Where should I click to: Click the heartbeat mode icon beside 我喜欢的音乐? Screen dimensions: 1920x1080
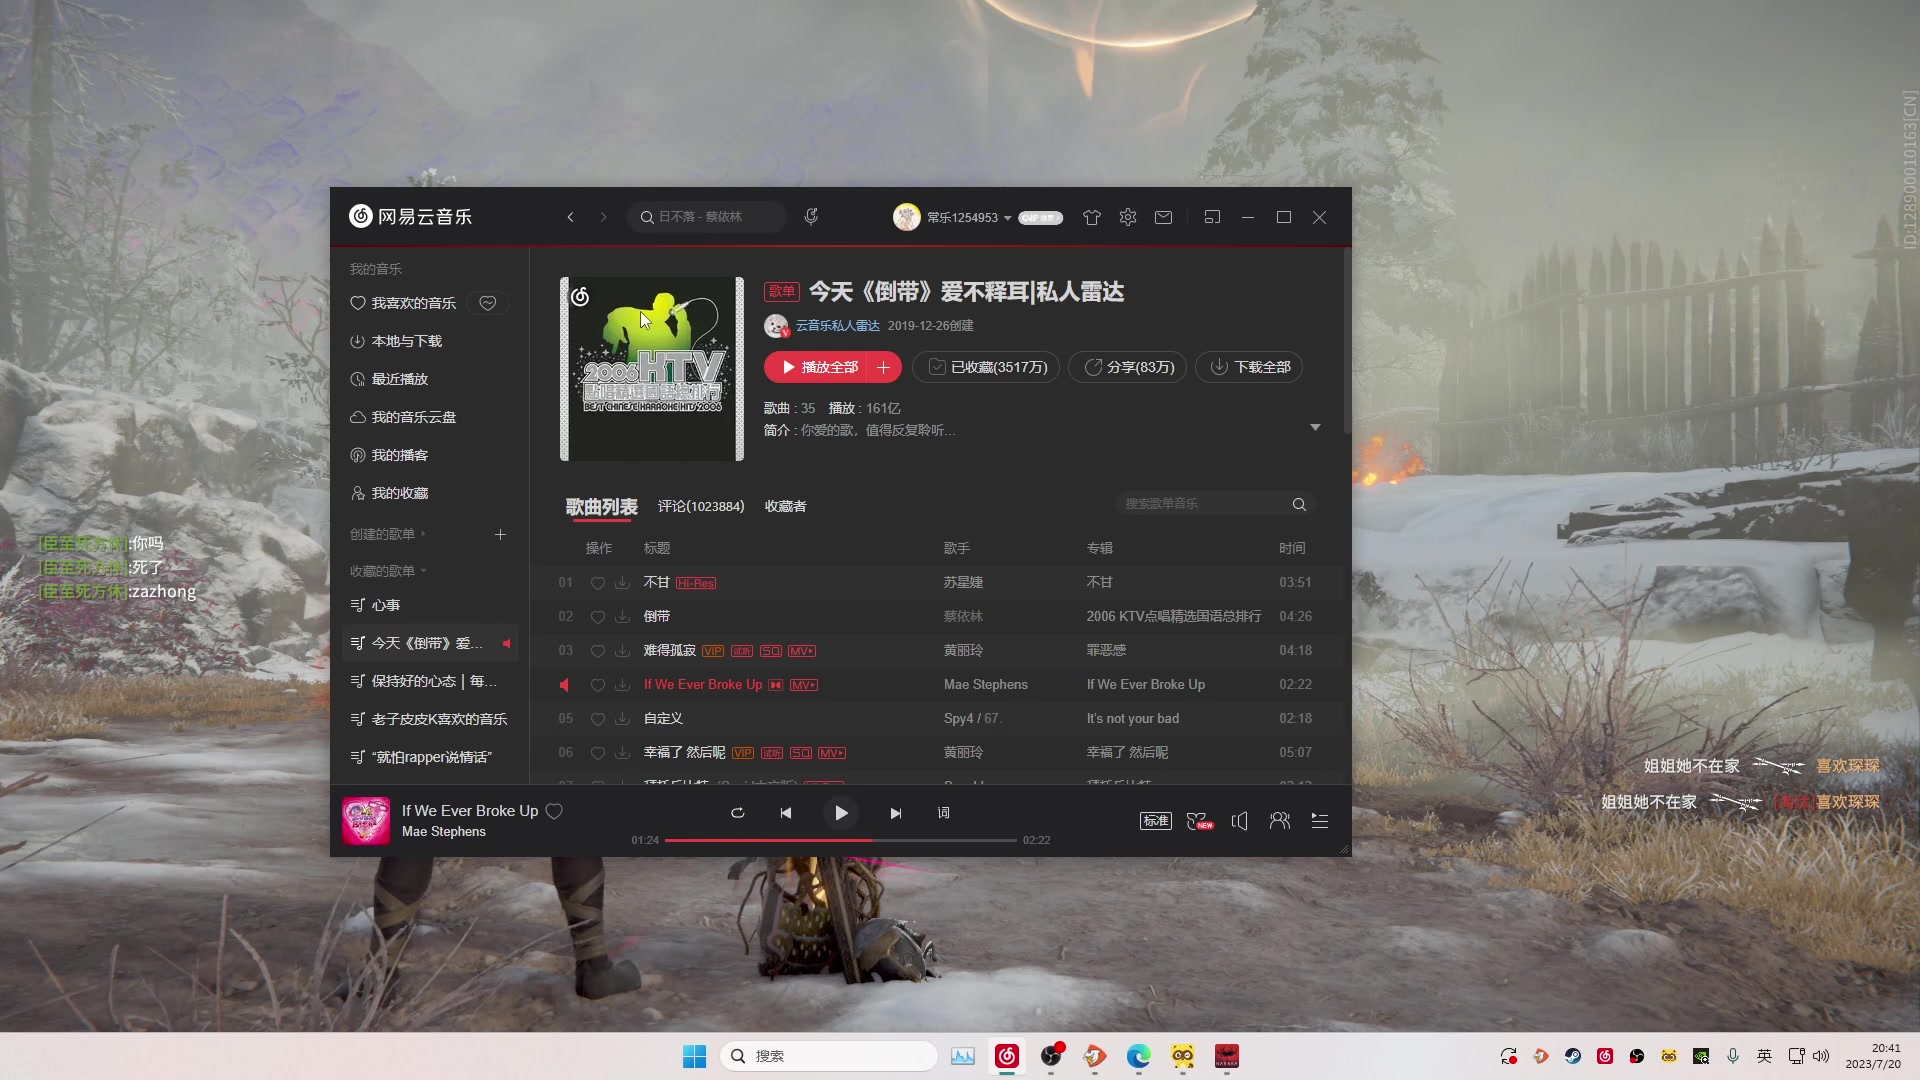(x=488, y=303)
